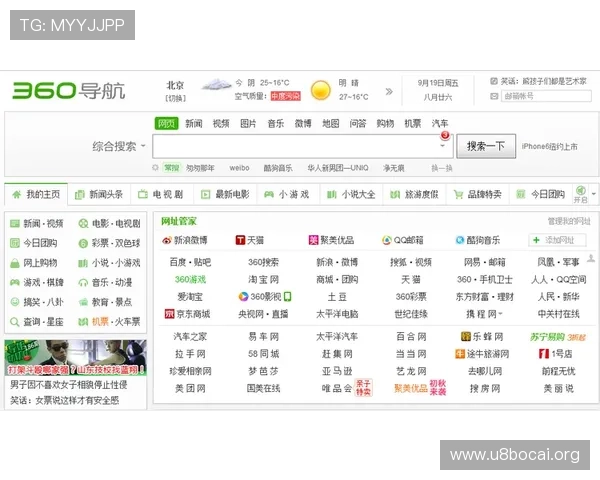Click the cloudy weather icon for today
600x480 pixels.
coord(217,84)
